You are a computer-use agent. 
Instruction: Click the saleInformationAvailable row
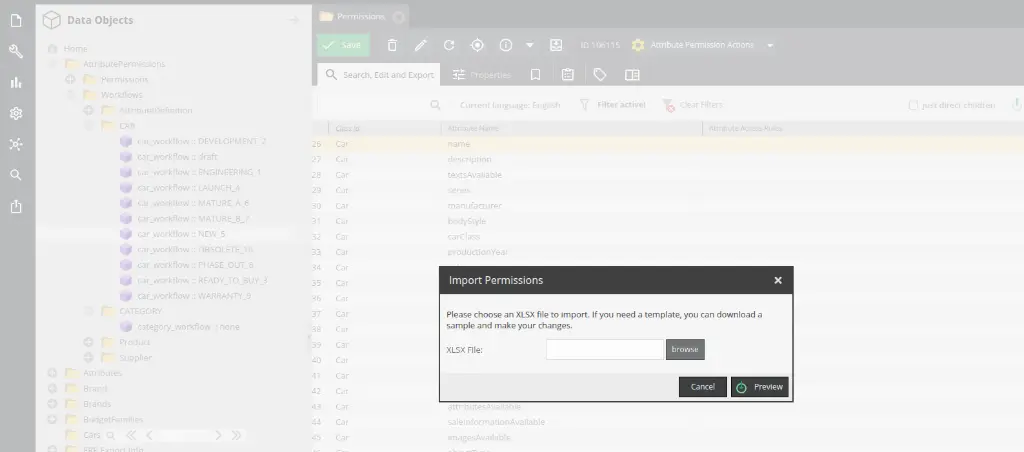click(667, 423)
